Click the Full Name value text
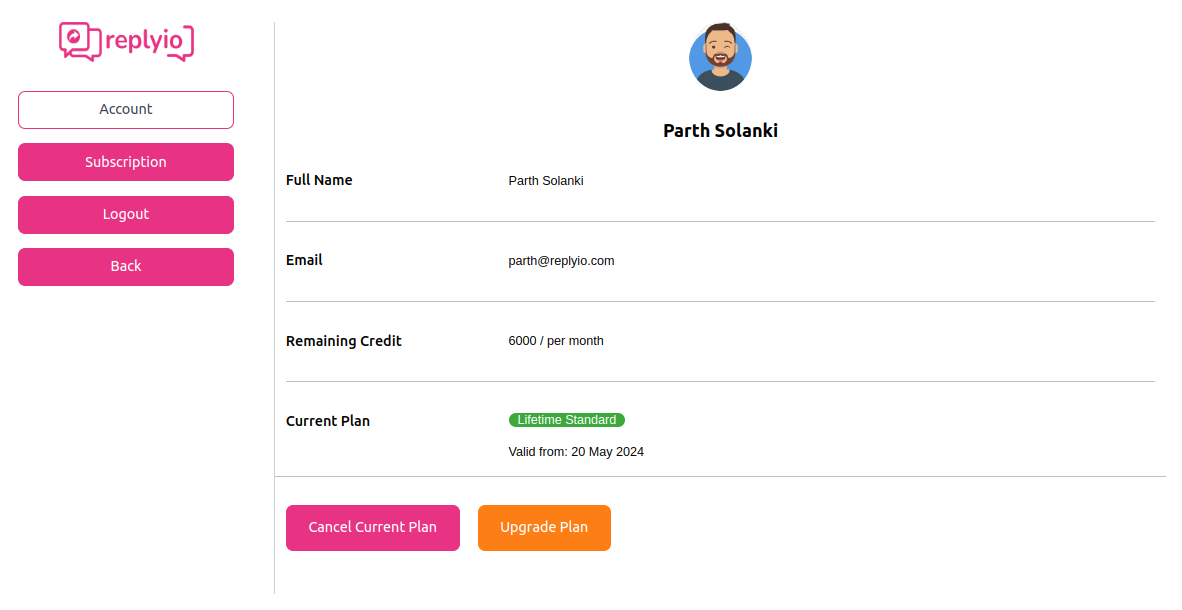 546,181
